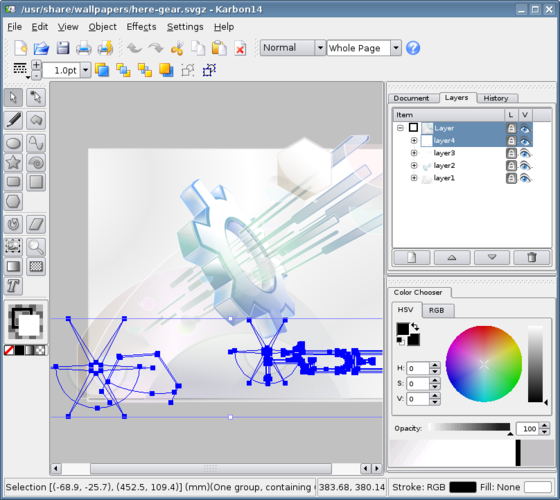This screenshot has height=500, width=560.
Task: Toggle lock of layer3
Action: (511, 153)
